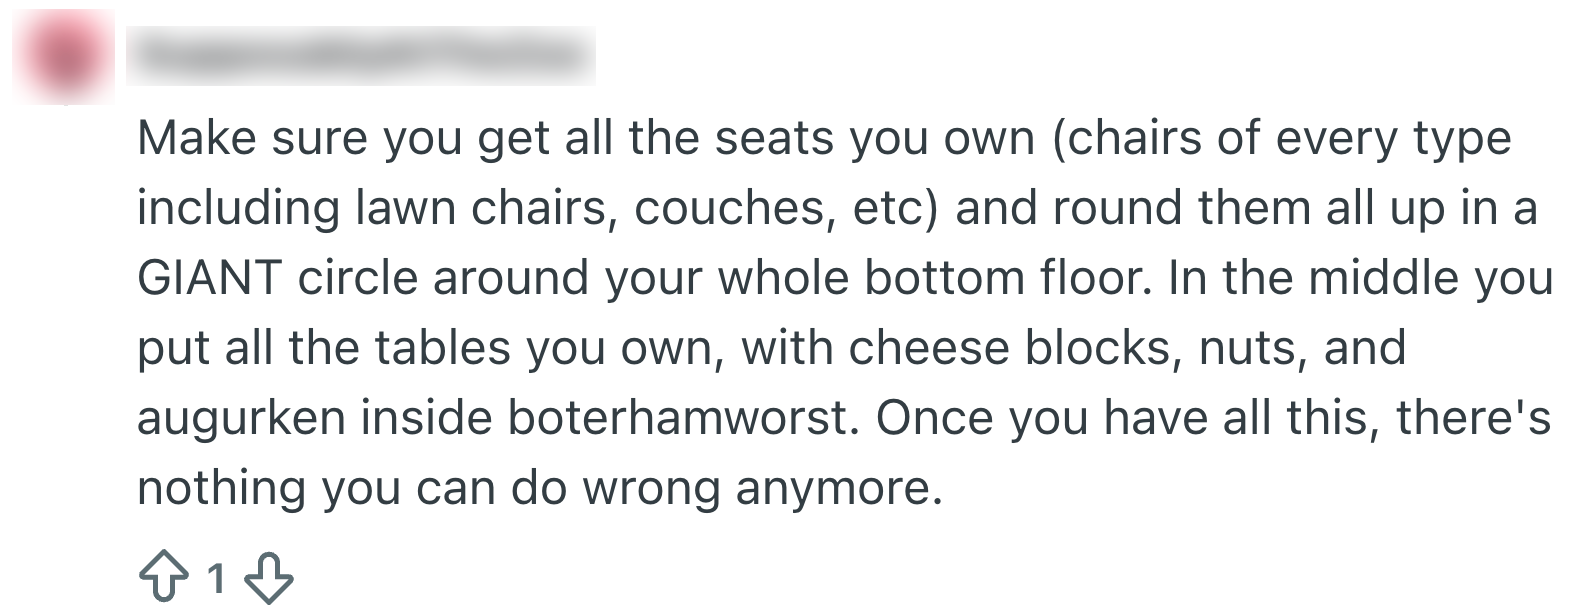Image resolution: width=1580 pixels, height=616 pixels.
Task: Open the commenter's blurred pink avatar
Action: coord(62,58)
